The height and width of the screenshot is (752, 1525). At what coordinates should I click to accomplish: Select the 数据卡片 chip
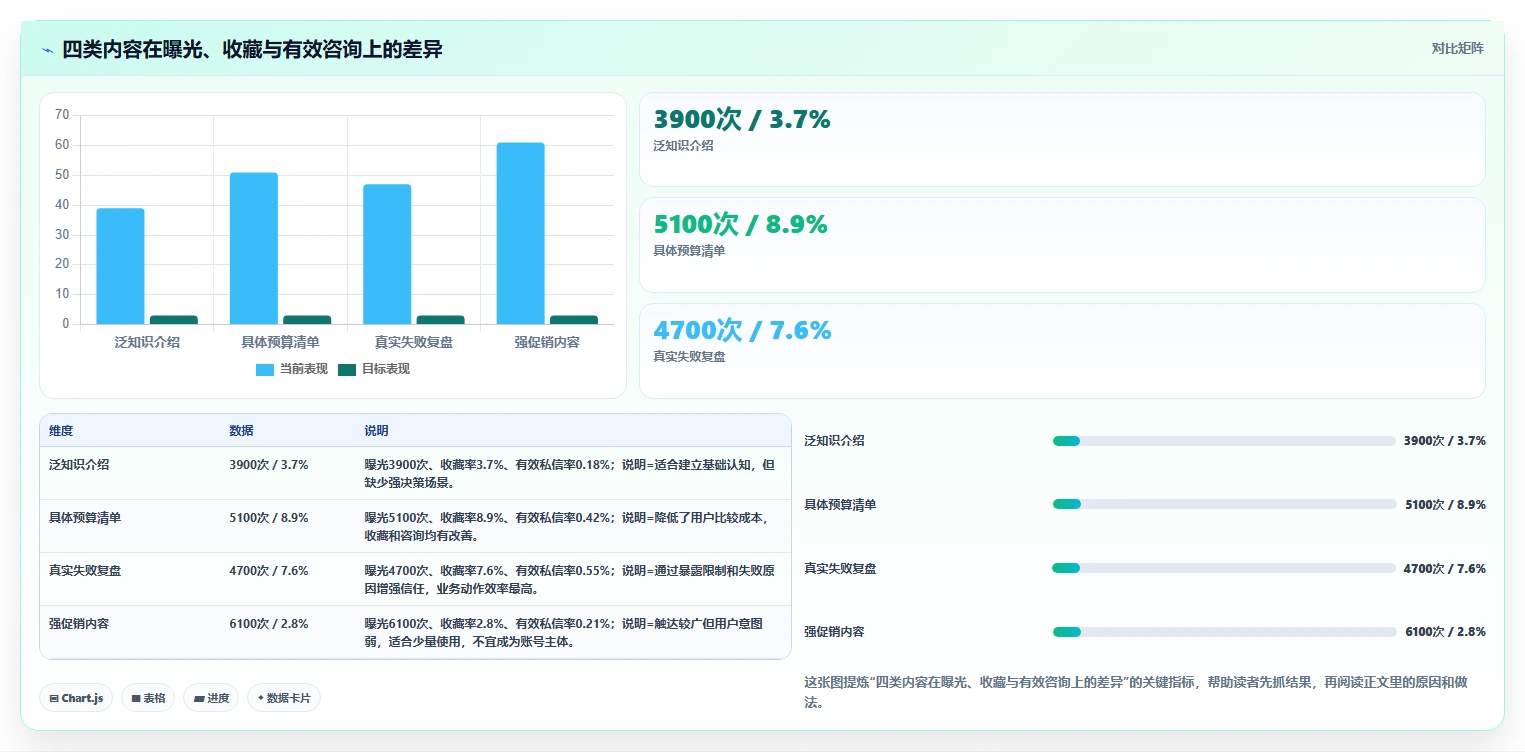pyautogui.click(x=284, y=698)
